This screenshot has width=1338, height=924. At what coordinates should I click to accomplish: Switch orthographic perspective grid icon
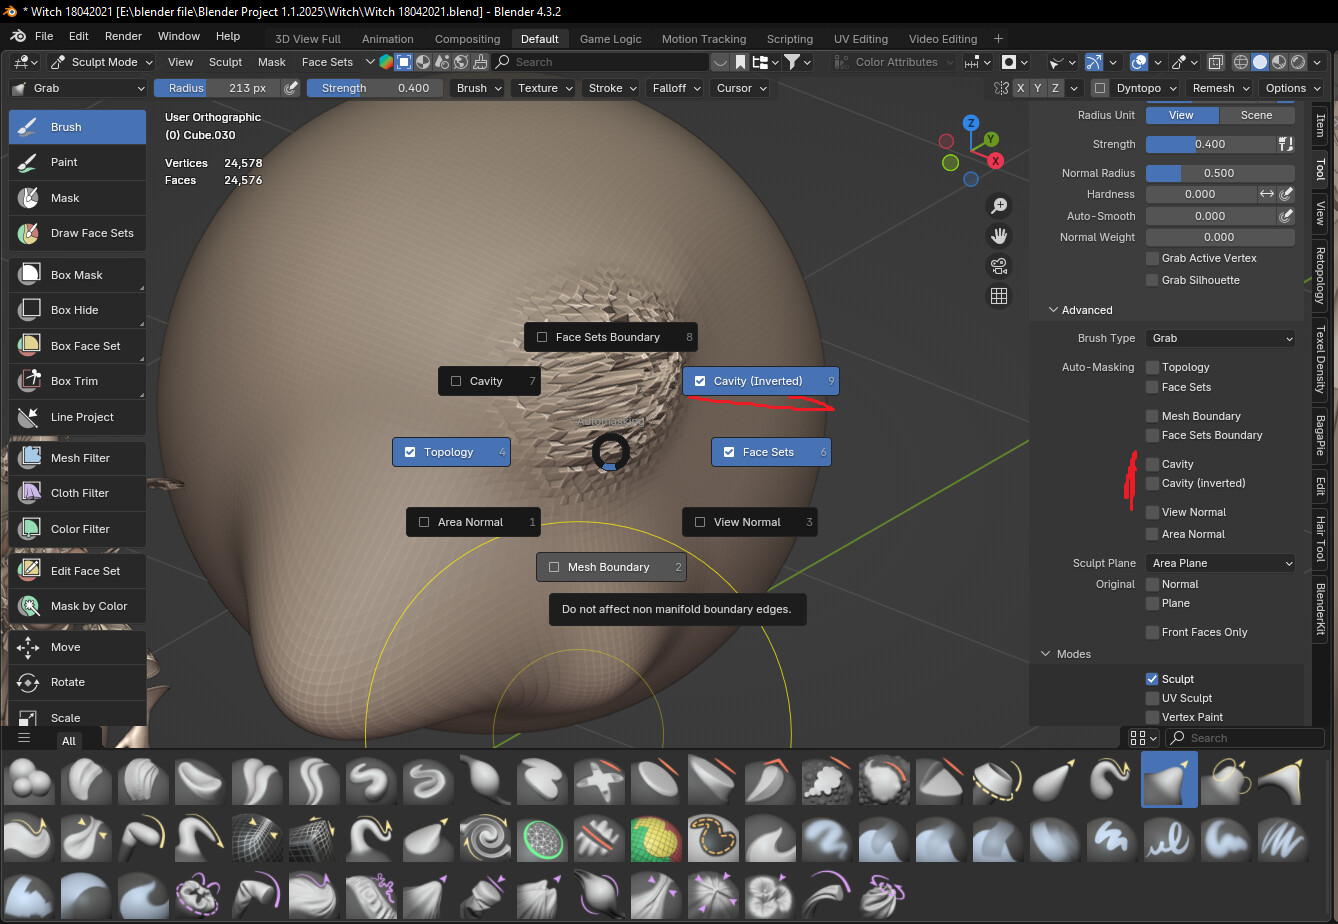tap(998, 296)
